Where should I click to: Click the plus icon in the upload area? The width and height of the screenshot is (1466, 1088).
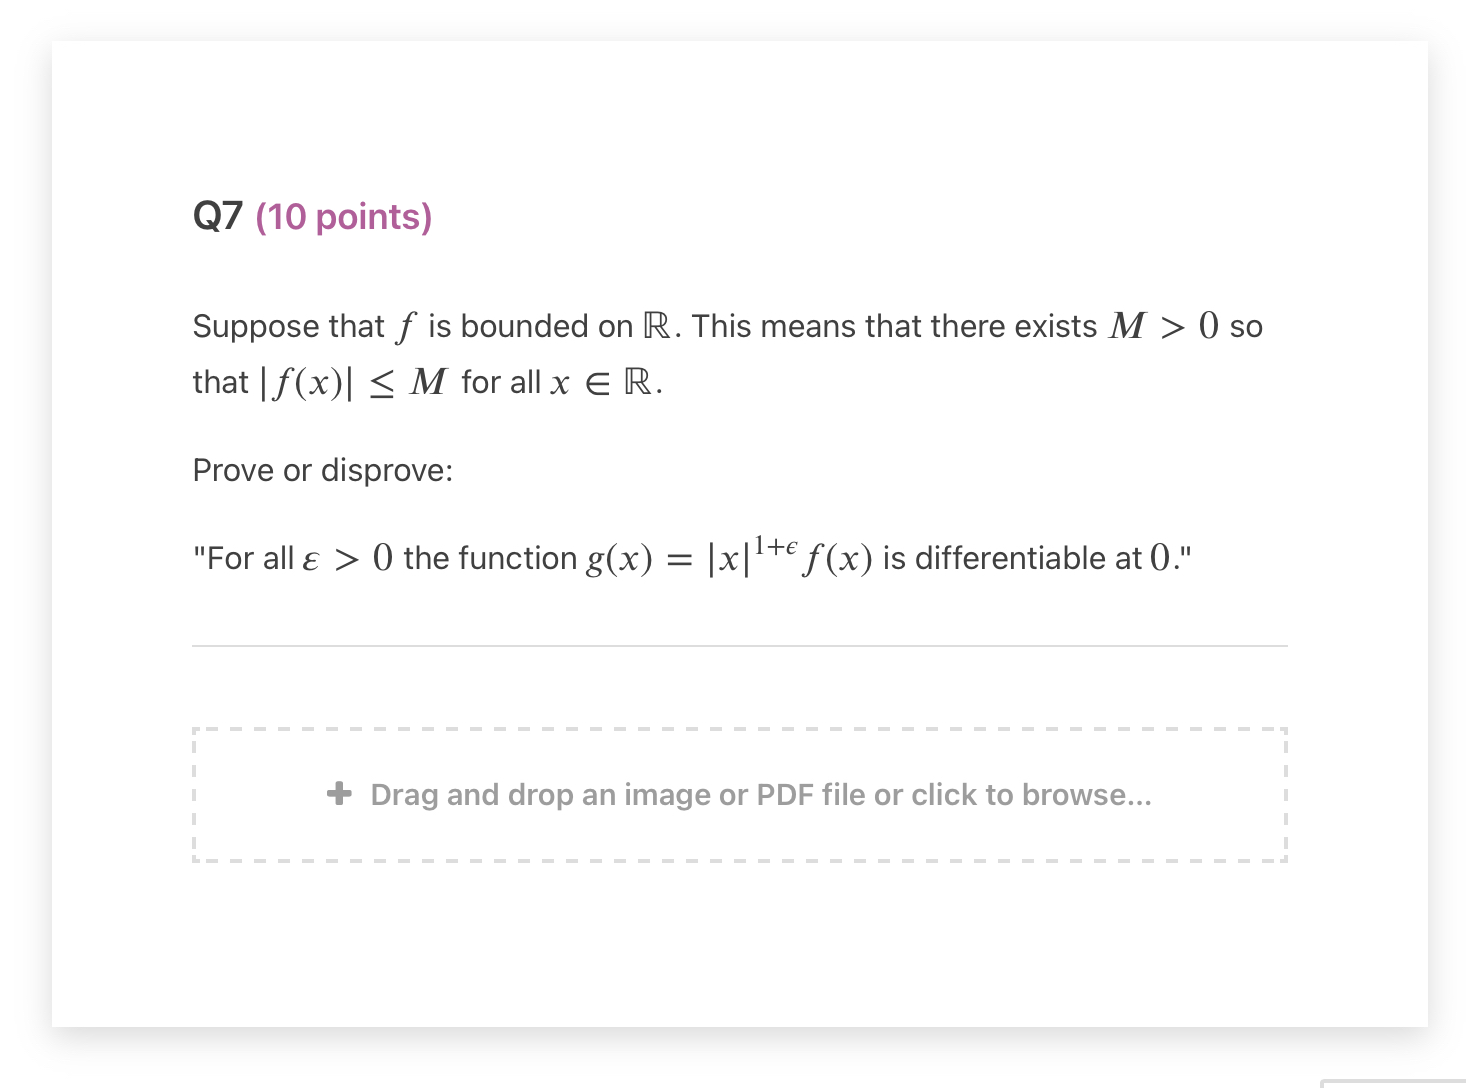pyautogui.click(x=339, y=793)
